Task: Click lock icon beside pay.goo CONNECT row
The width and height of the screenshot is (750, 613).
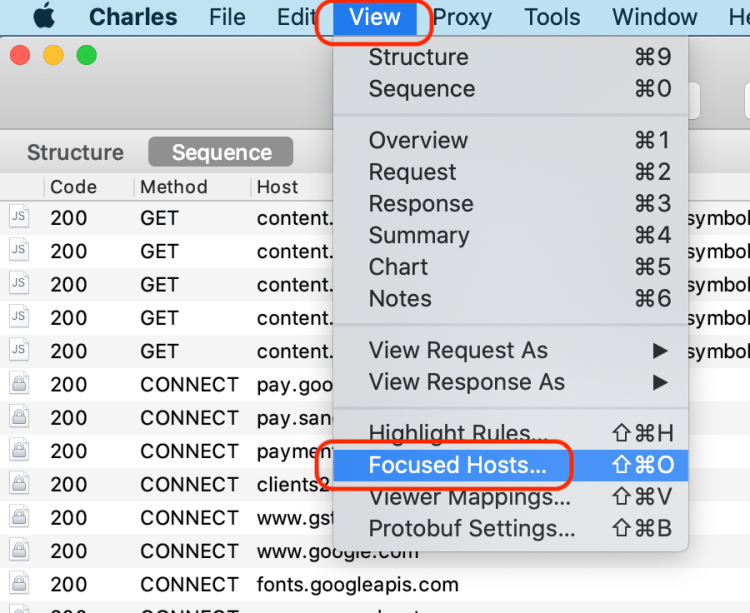Action: [x=19, y=384]
